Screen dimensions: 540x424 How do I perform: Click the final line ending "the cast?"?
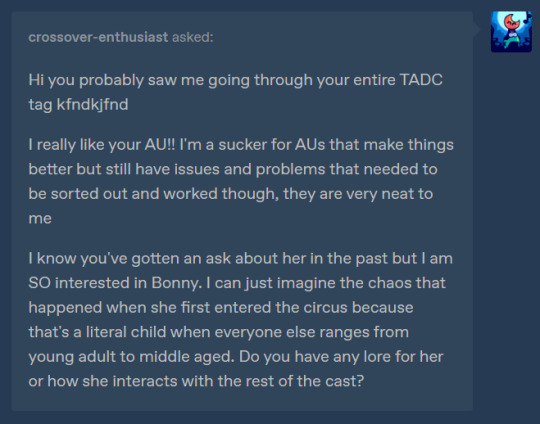196,381
